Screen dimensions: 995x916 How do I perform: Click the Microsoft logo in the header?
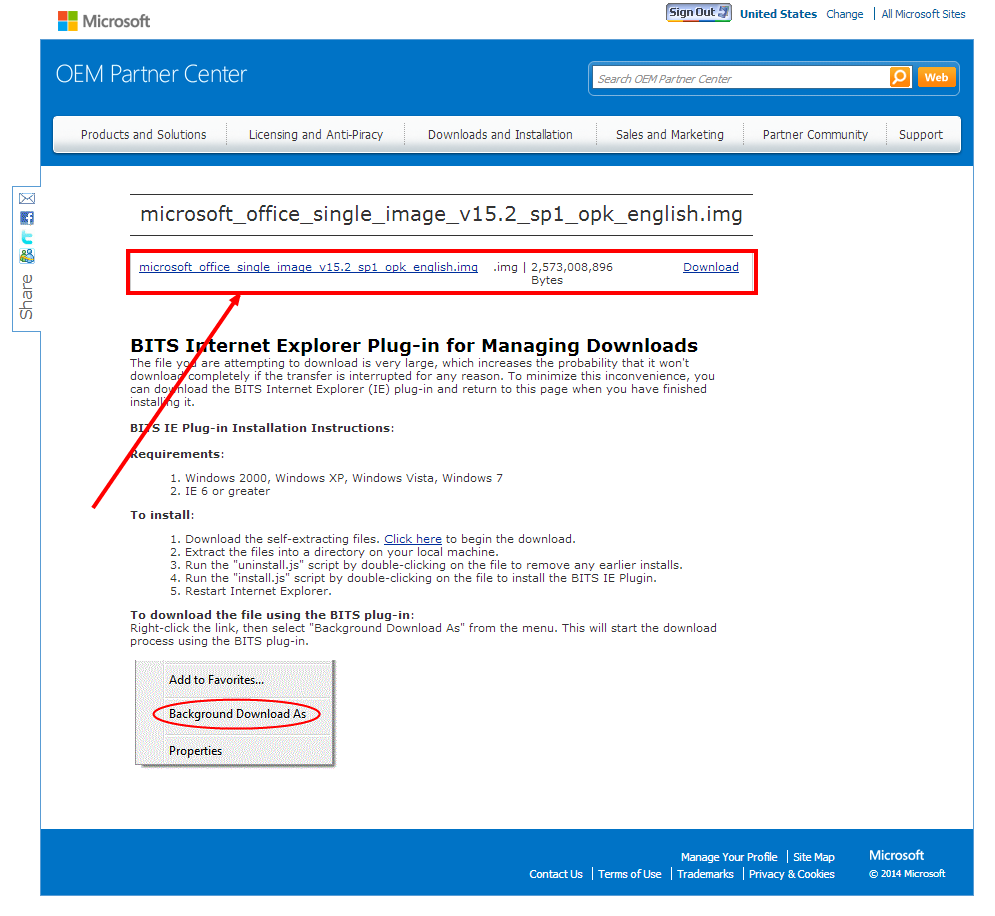click(x=104, y=21)
